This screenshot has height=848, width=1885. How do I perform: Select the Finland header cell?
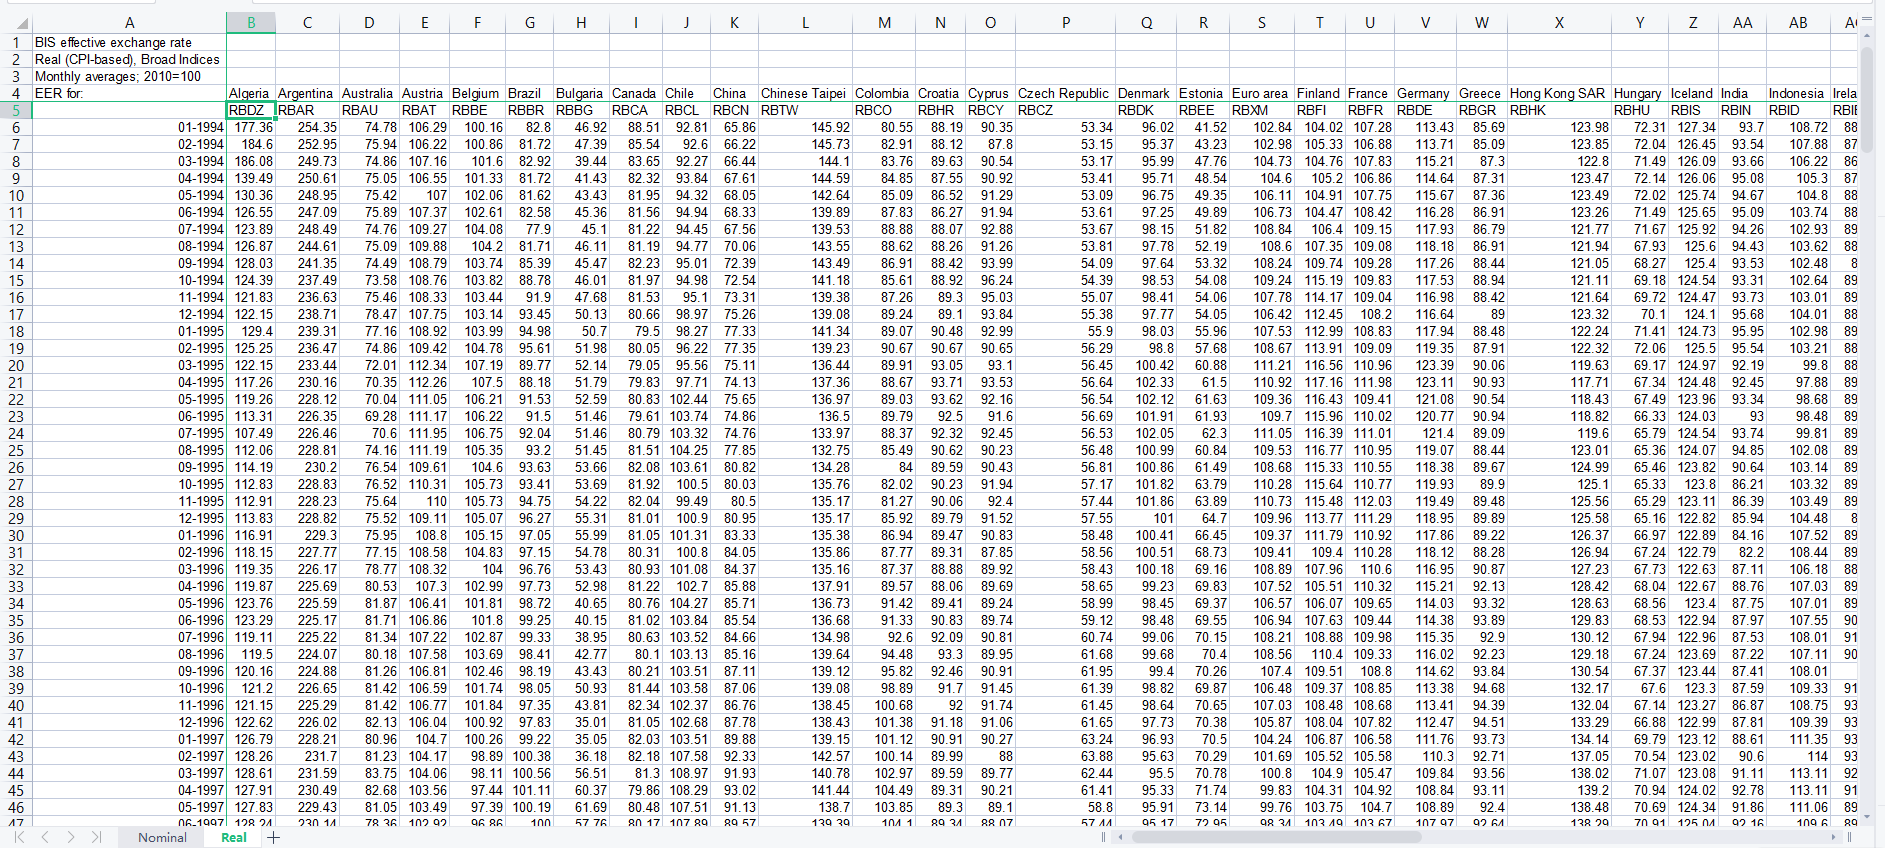(x=1319, y=93)
